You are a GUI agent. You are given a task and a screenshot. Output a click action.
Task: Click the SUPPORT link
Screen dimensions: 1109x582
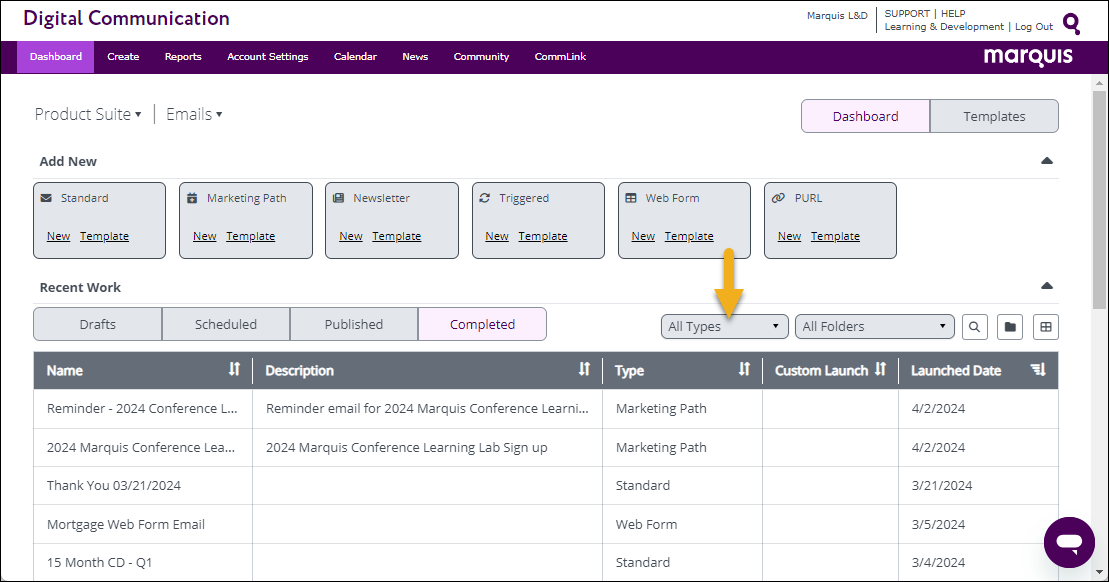tap(907, 13)
